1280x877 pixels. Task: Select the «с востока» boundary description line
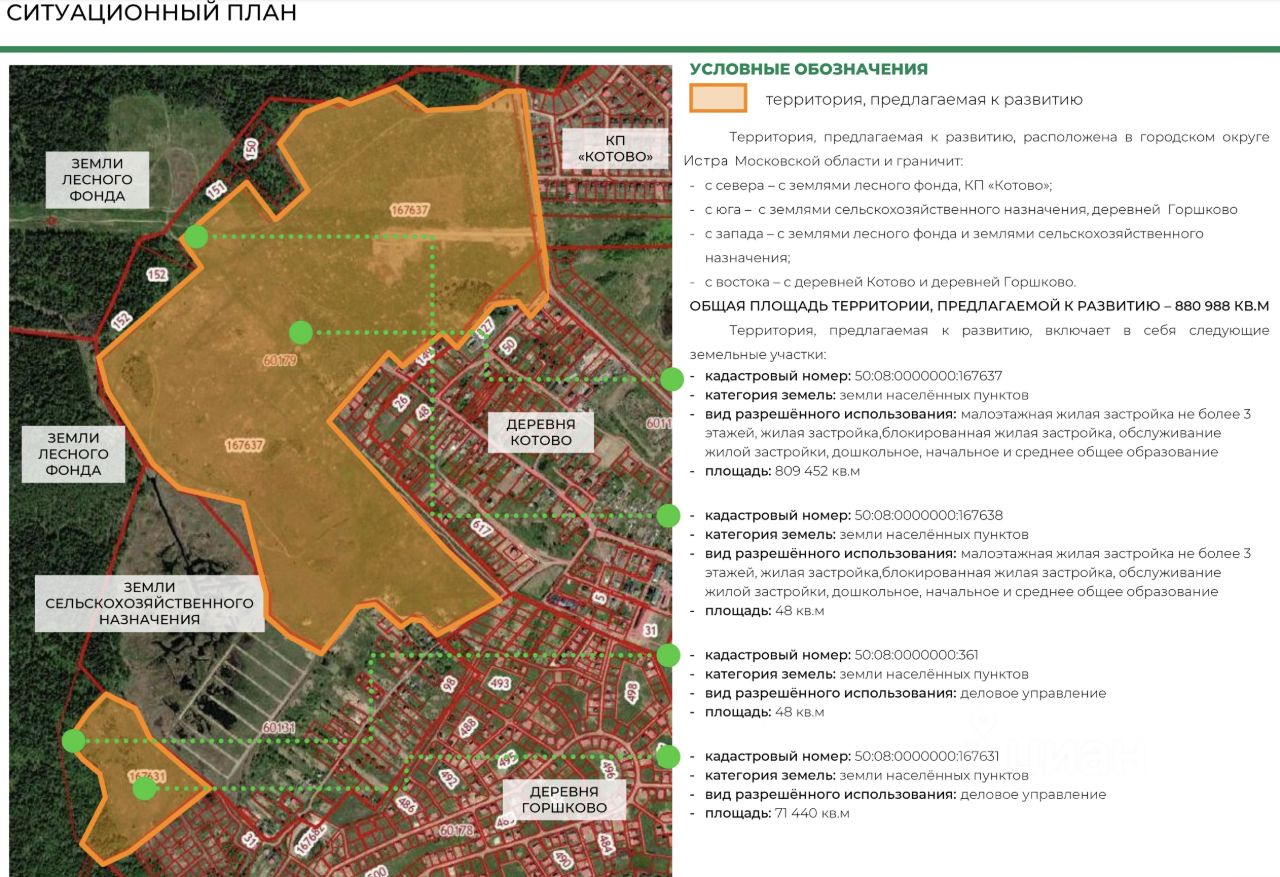(889, 282)
